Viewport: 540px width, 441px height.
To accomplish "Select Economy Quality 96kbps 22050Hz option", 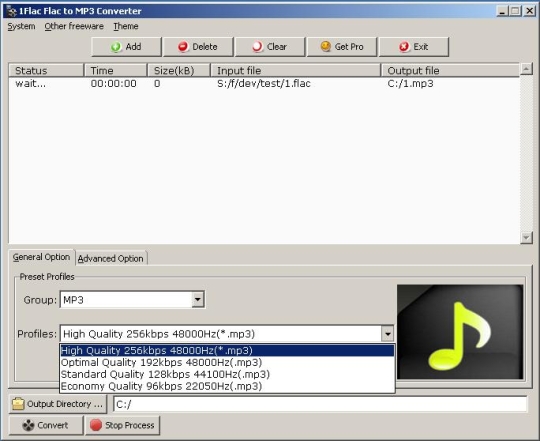I will pos(227,386).
